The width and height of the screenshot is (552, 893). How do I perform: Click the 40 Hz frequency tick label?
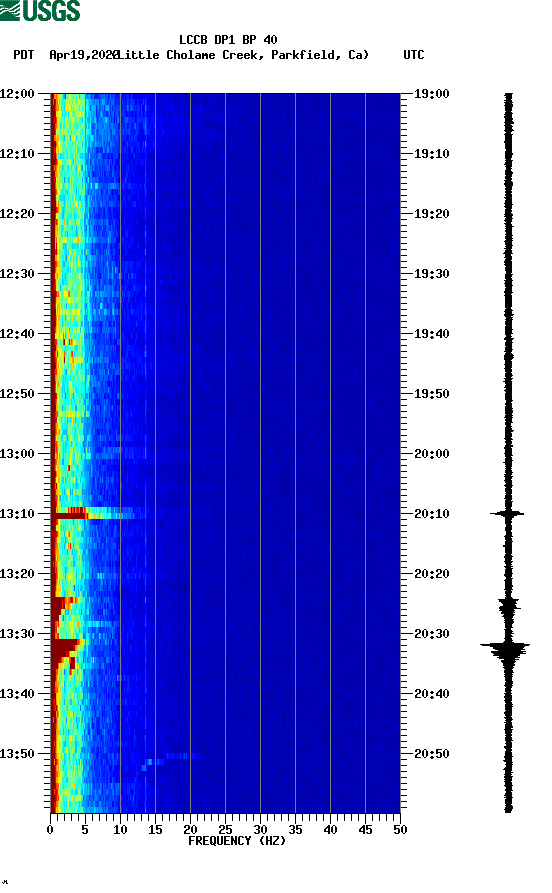tap(330, 830)
